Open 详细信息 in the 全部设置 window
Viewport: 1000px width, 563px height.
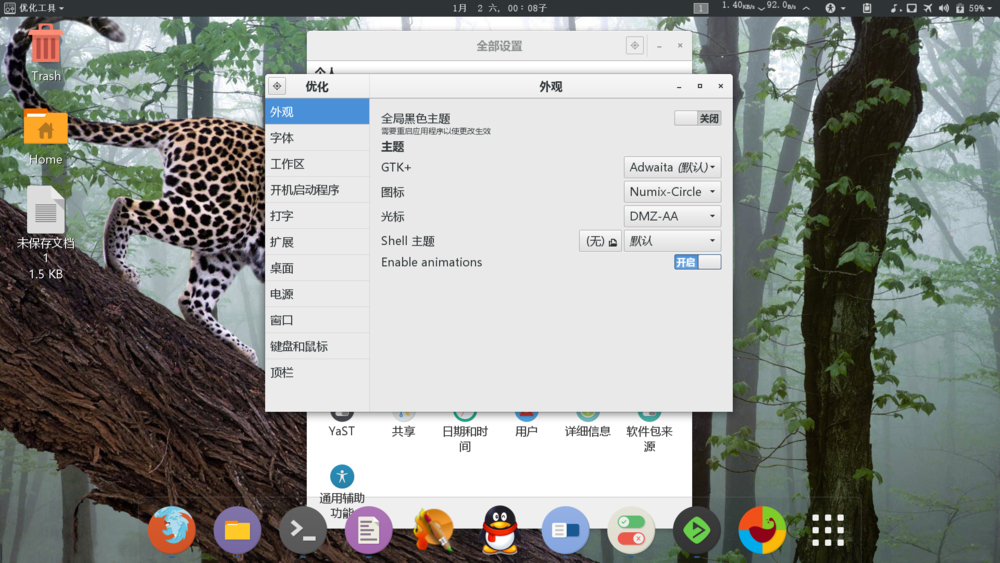(x=587, y=423)
